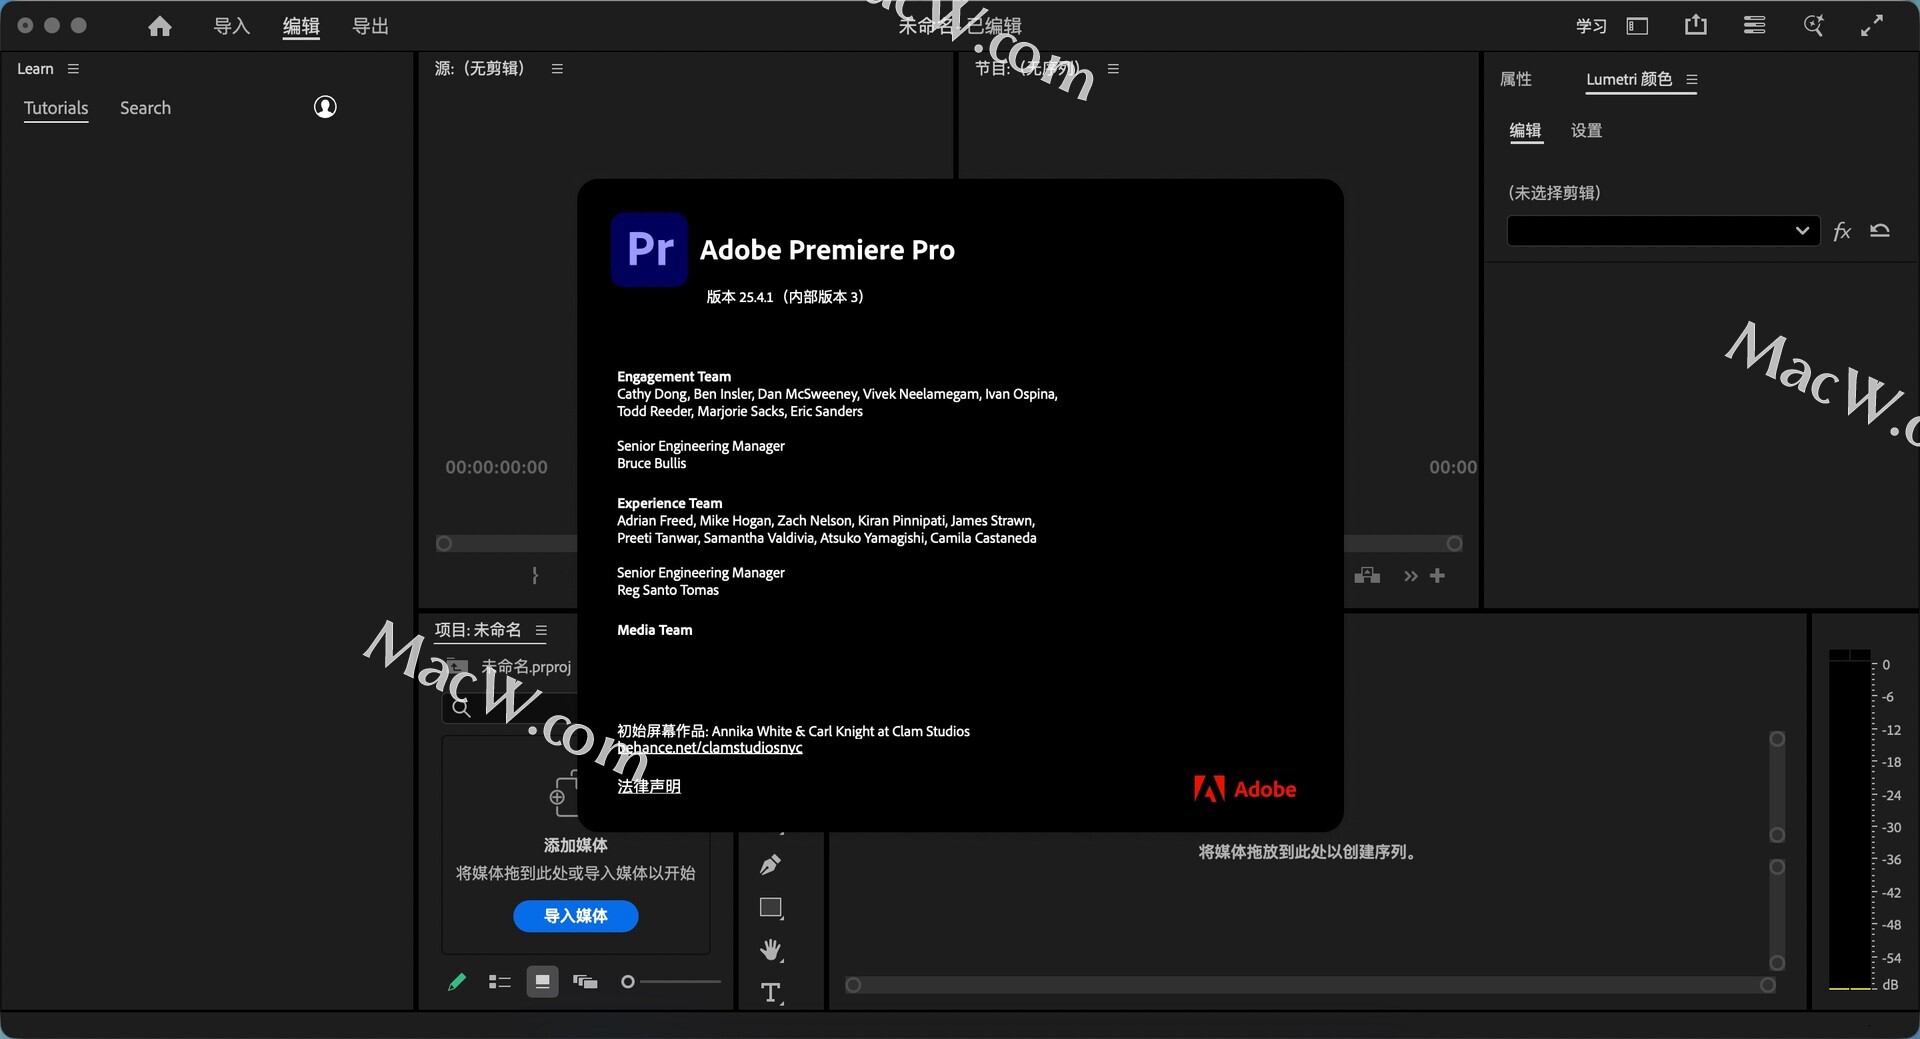Click the program monitor lift/extract icon
The width and height of the screenshot is (1920, 1039).
point(1367,576)
